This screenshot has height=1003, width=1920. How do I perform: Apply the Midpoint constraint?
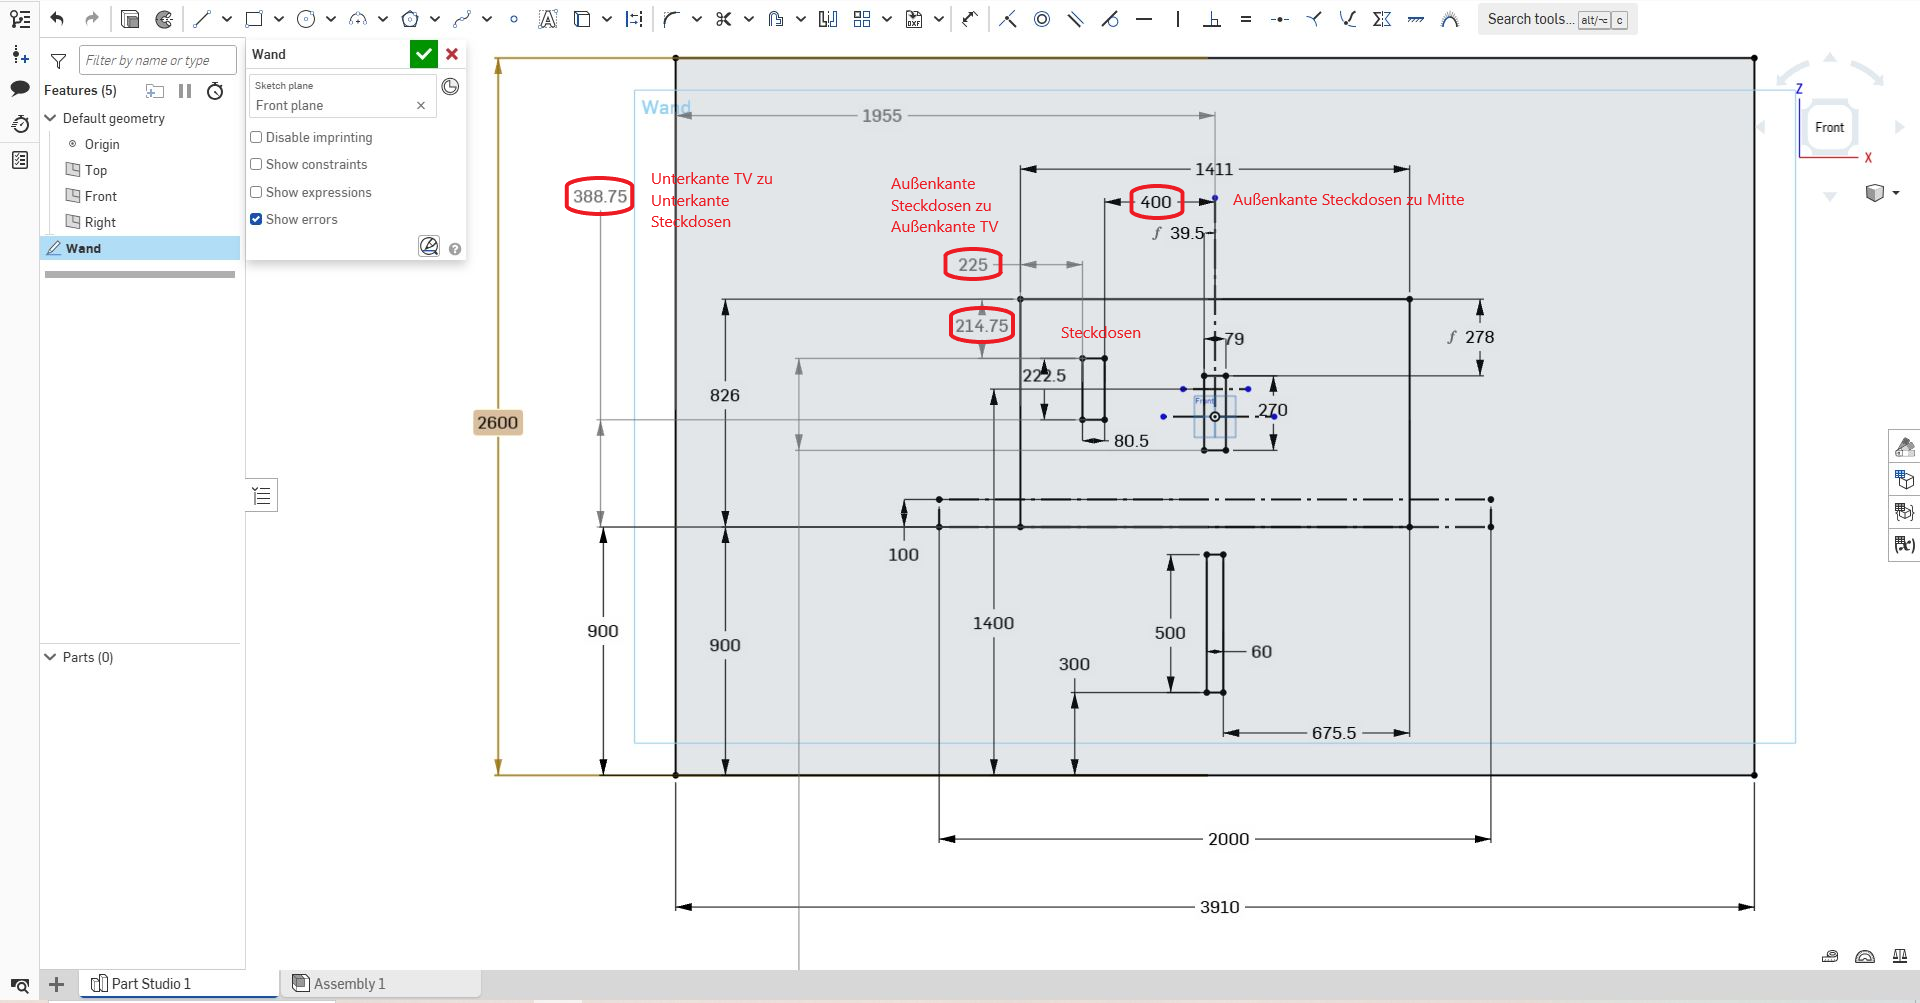click(1280, 19)
